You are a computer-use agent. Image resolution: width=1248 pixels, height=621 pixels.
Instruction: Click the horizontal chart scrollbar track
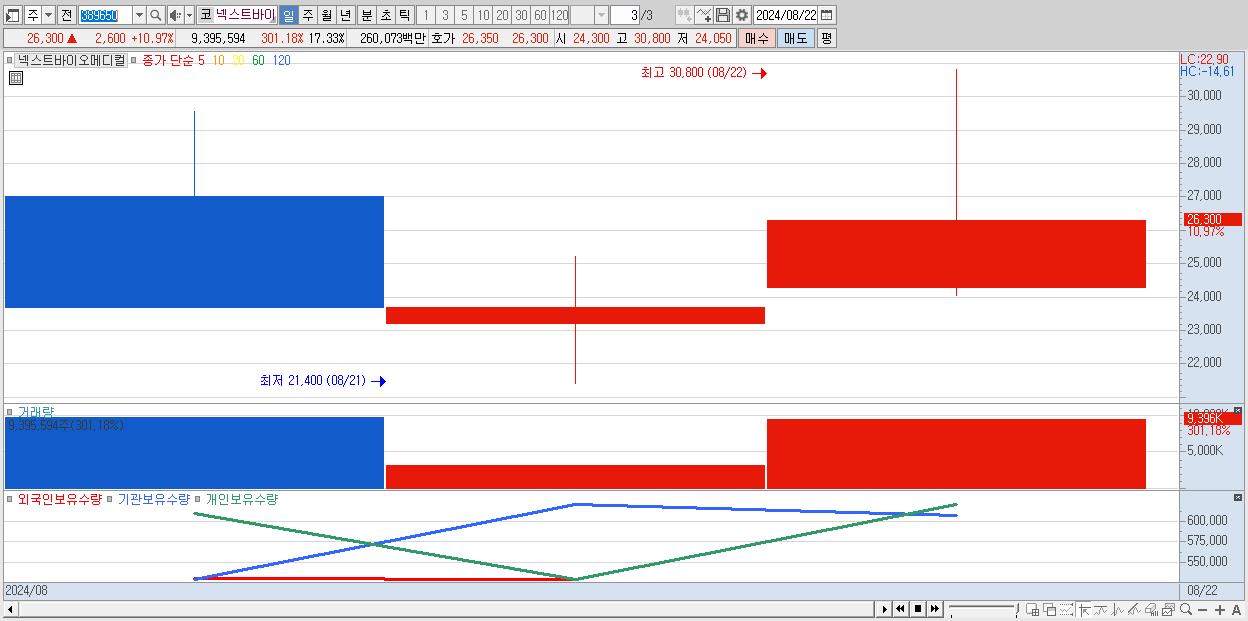[447, 609]
